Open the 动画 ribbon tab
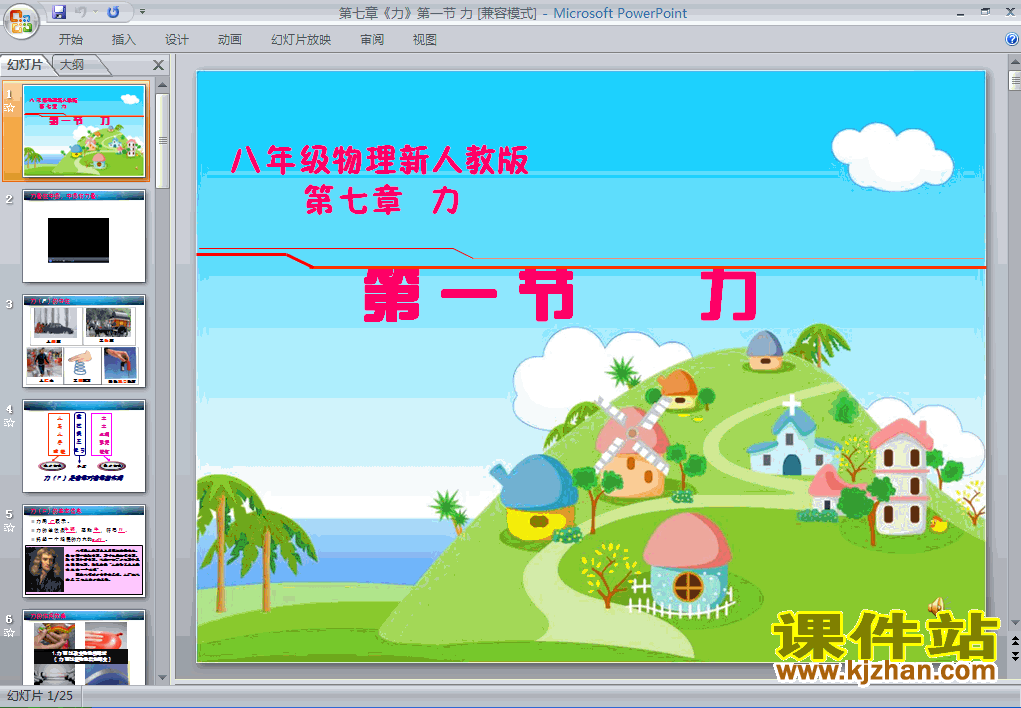 (230, 40)
